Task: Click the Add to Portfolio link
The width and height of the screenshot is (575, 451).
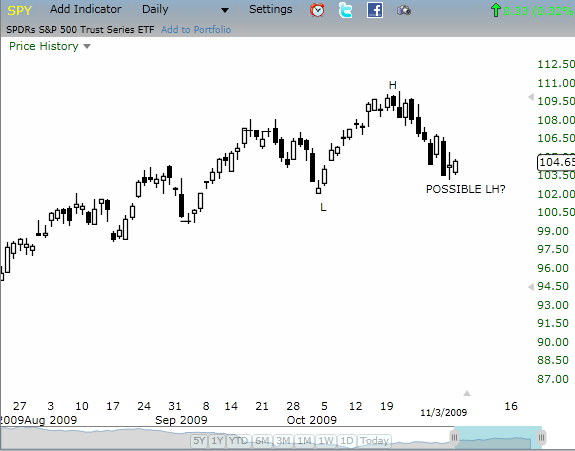Action: (x=196, y=30)
